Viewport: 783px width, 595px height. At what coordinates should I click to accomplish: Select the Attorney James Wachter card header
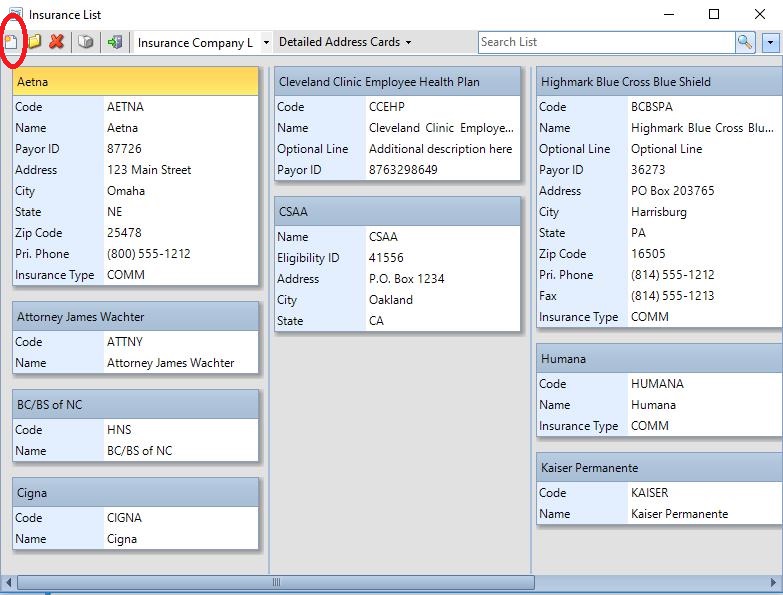[x=135, y=317]
